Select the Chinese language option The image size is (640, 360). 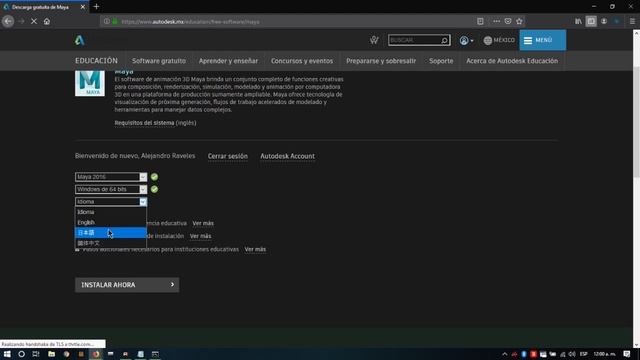[111, 243]
